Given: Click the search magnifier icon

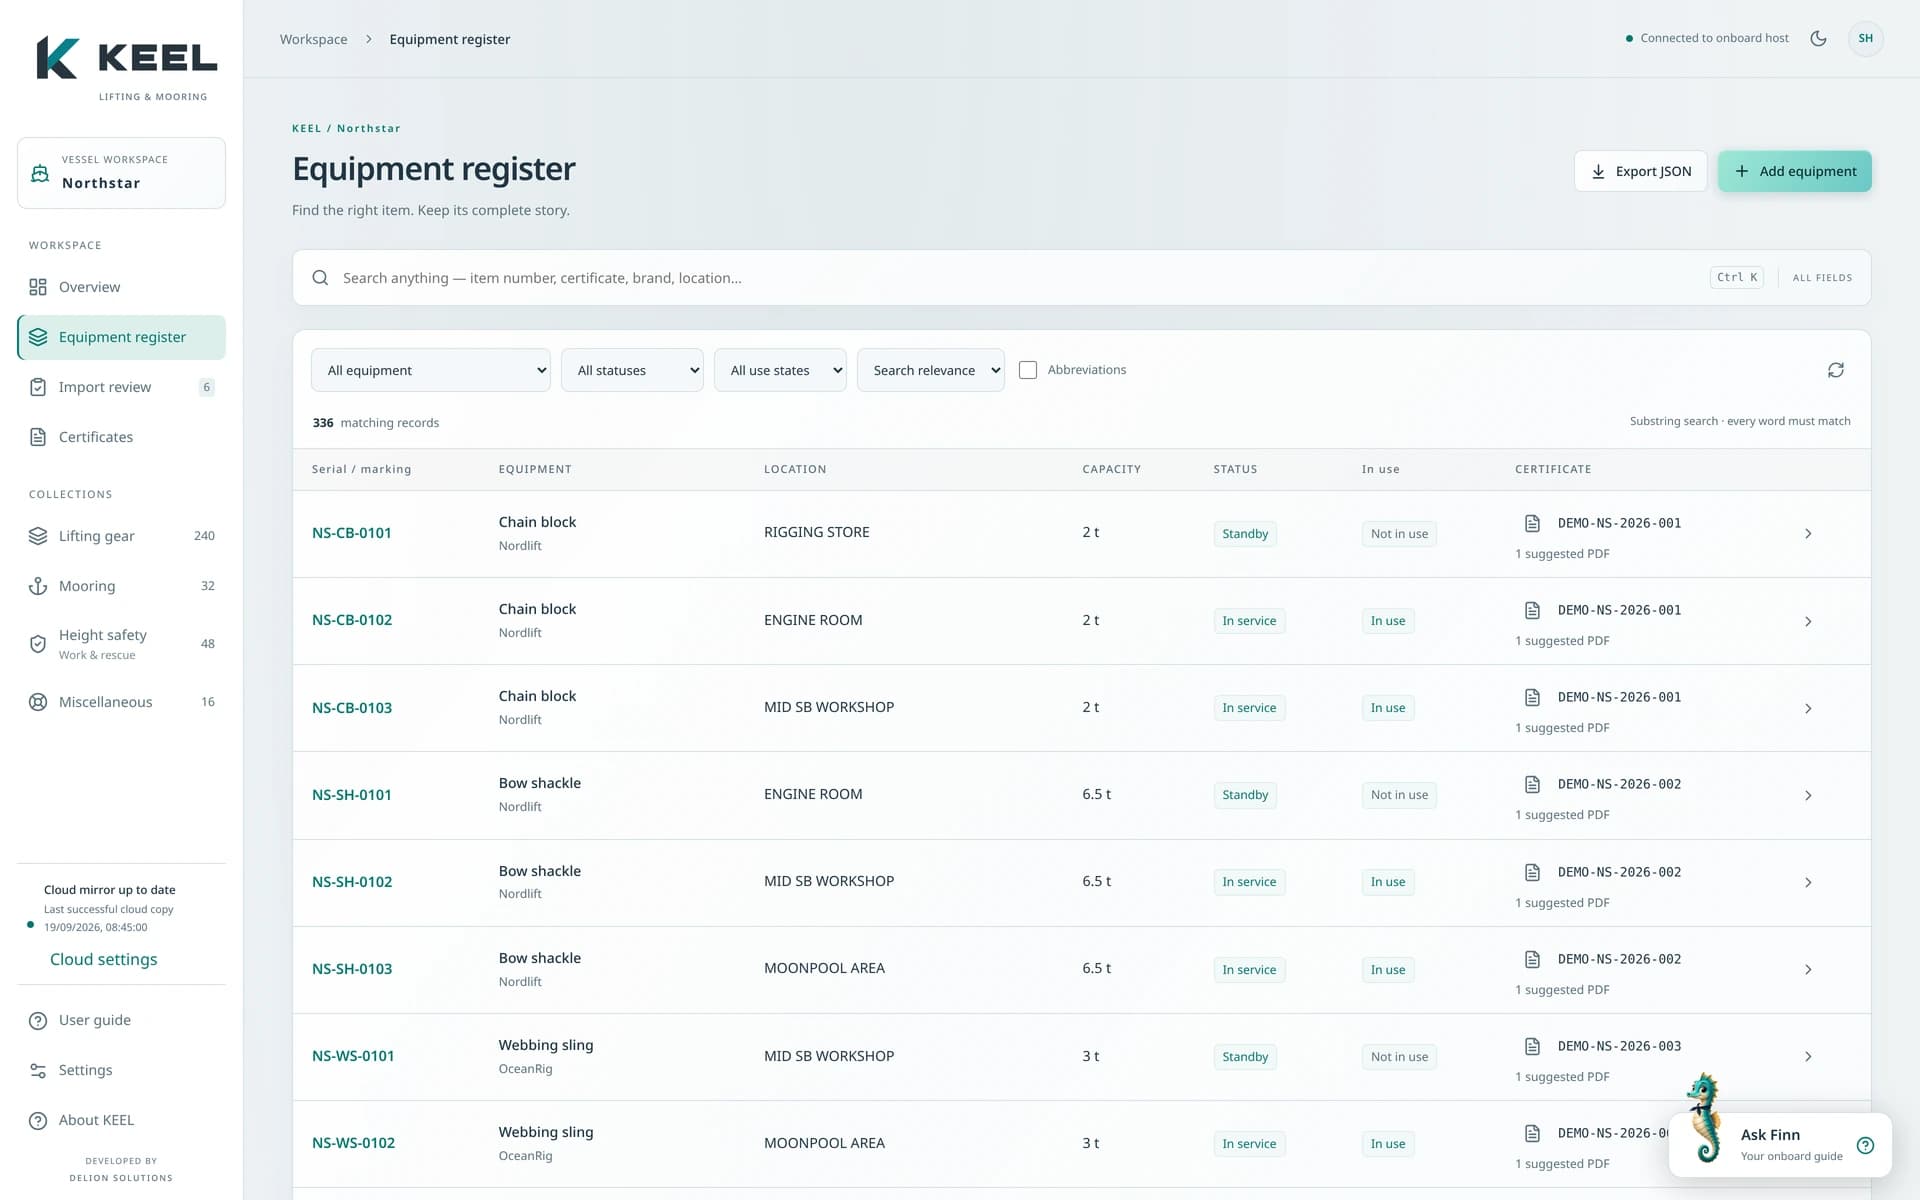Looking at the screenshot, I should (x=320, y=278).
